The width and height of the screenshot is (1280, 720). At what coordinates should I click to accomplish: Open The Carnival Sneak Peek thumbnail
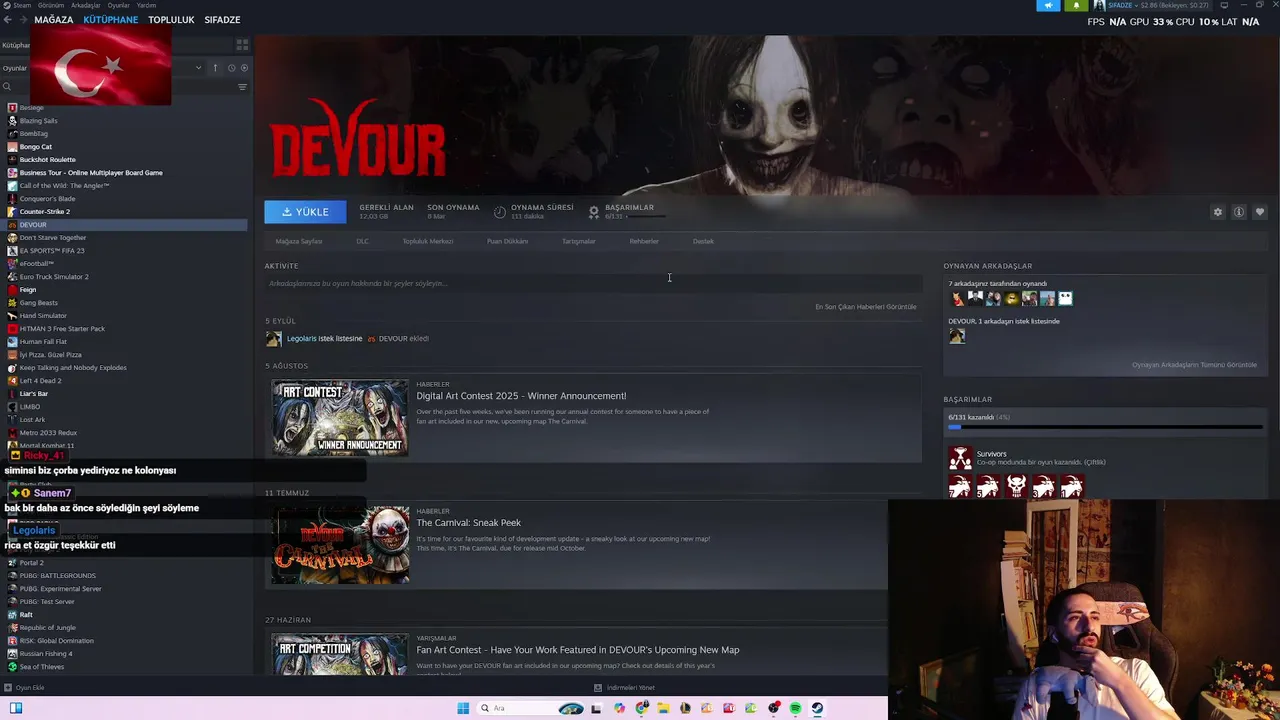click(x=340, y=545)
